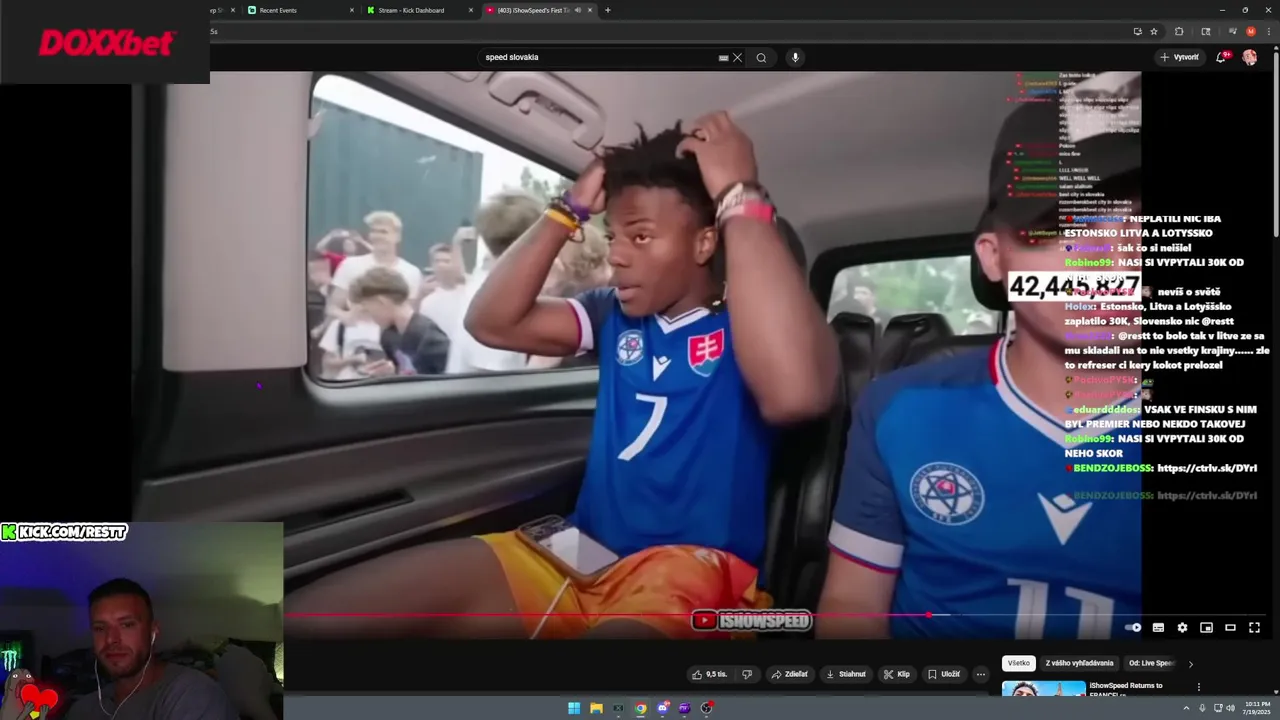The width and height of the screenshot is (1280, 720).
Task: Toggle the autoplay switch in the player
Action: click(1133, 627)
